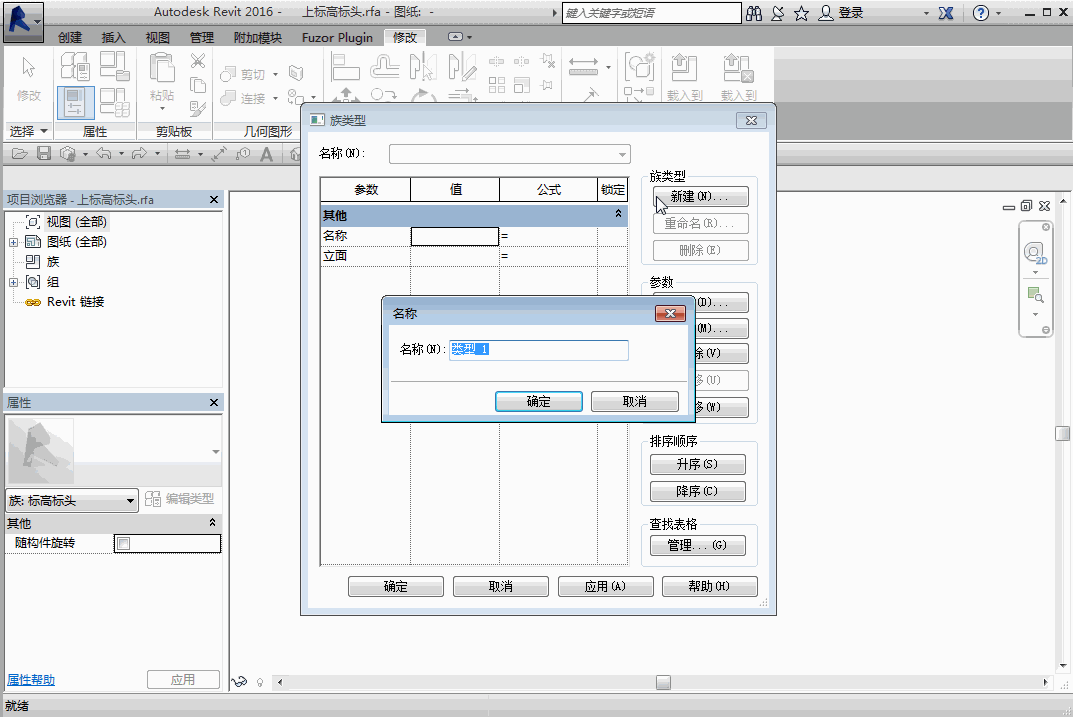This screenshot has height=717, width=1073.
Task: Click the 2D steering wheel navigation icon
Action: pyautogui.click(x=1036, y=252)
